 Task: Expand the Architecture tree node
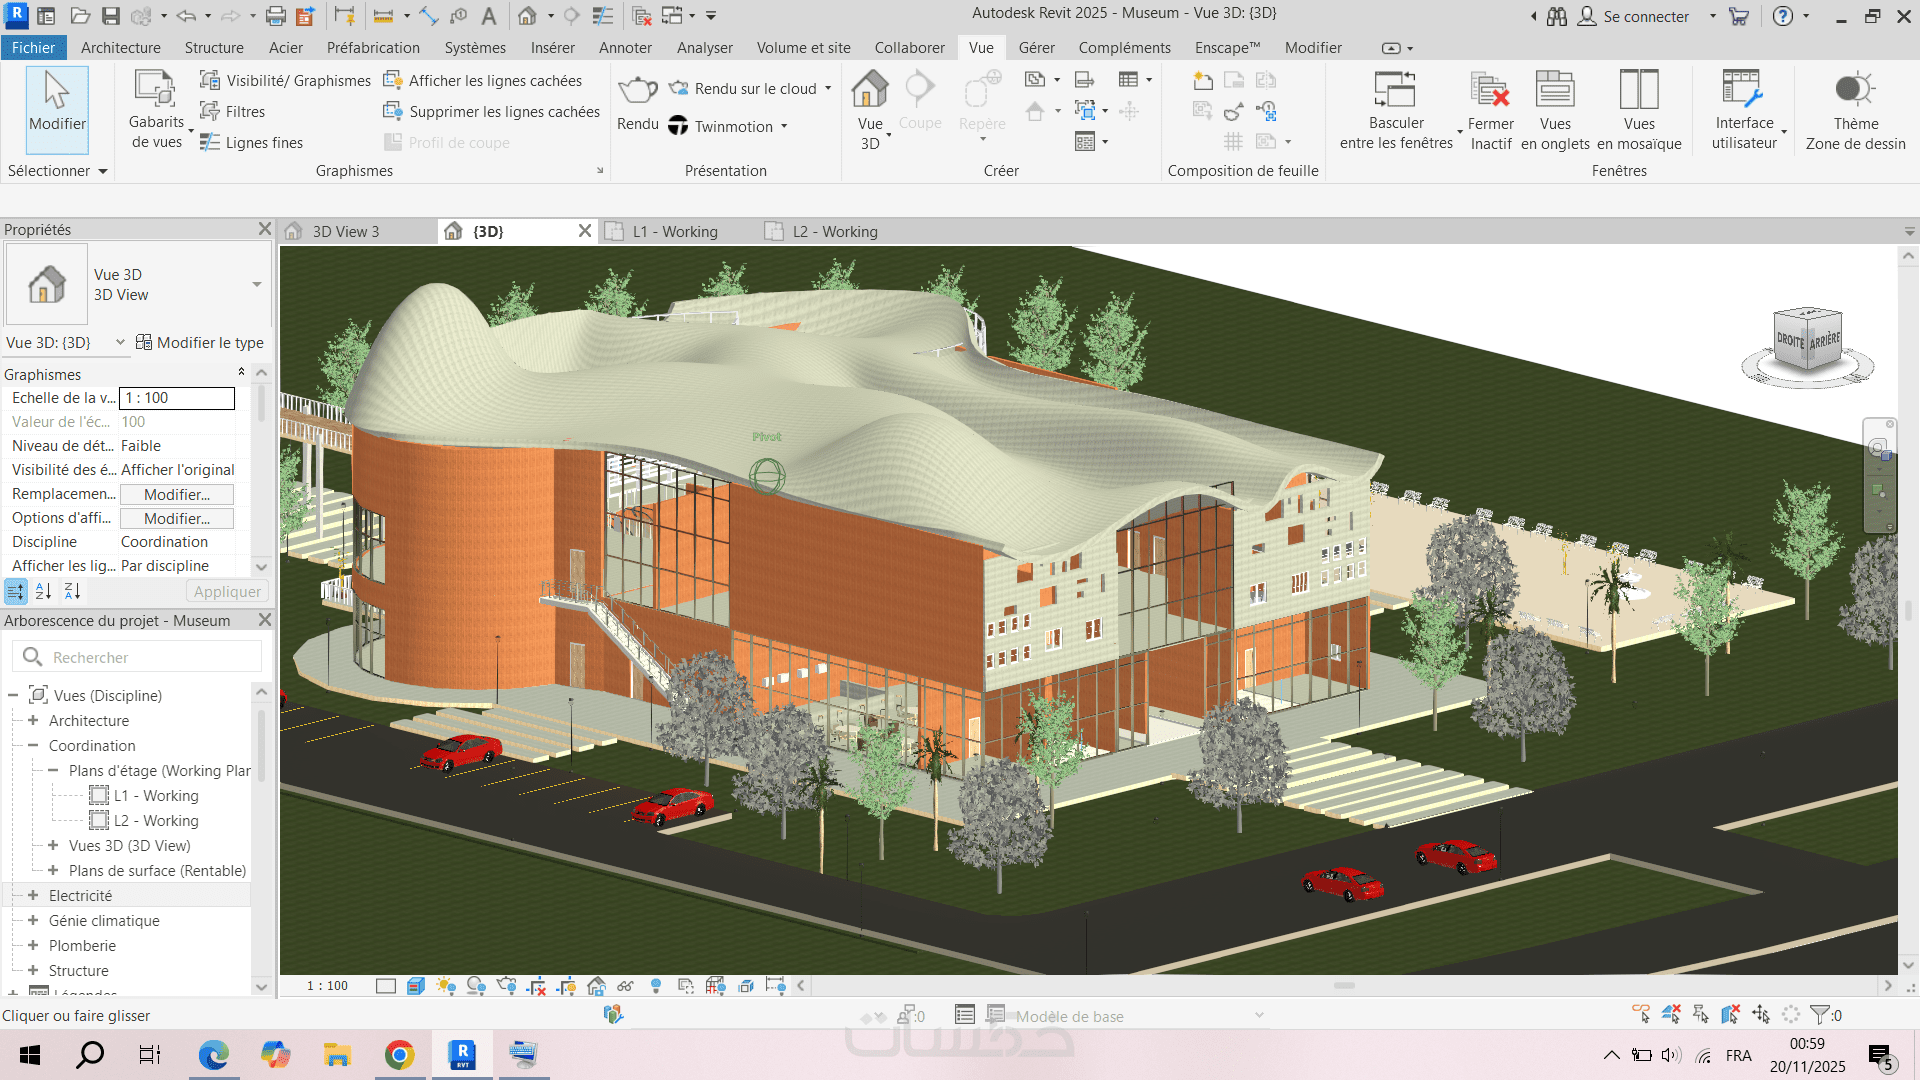33,721
